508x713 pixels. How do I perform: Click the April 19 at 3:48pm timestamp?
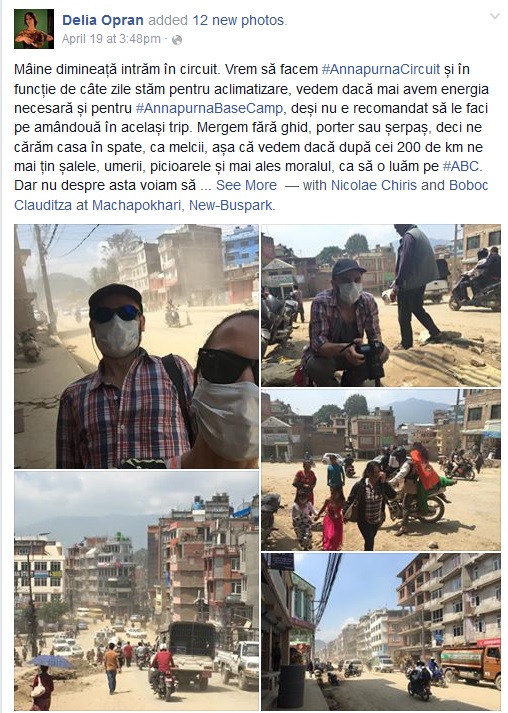point(111,39)
